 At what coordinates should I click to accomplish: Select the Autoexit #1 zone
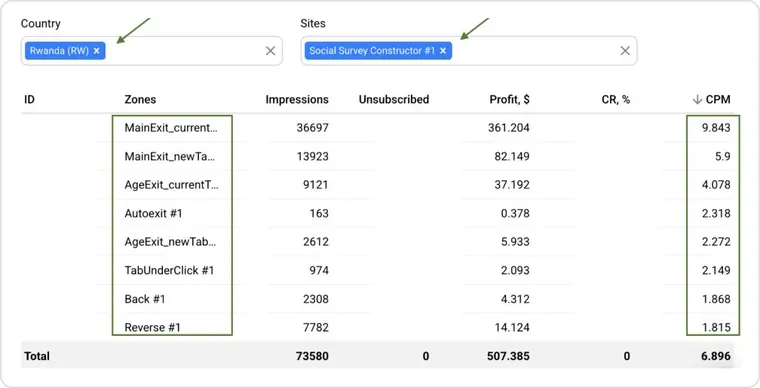point(153,214)
